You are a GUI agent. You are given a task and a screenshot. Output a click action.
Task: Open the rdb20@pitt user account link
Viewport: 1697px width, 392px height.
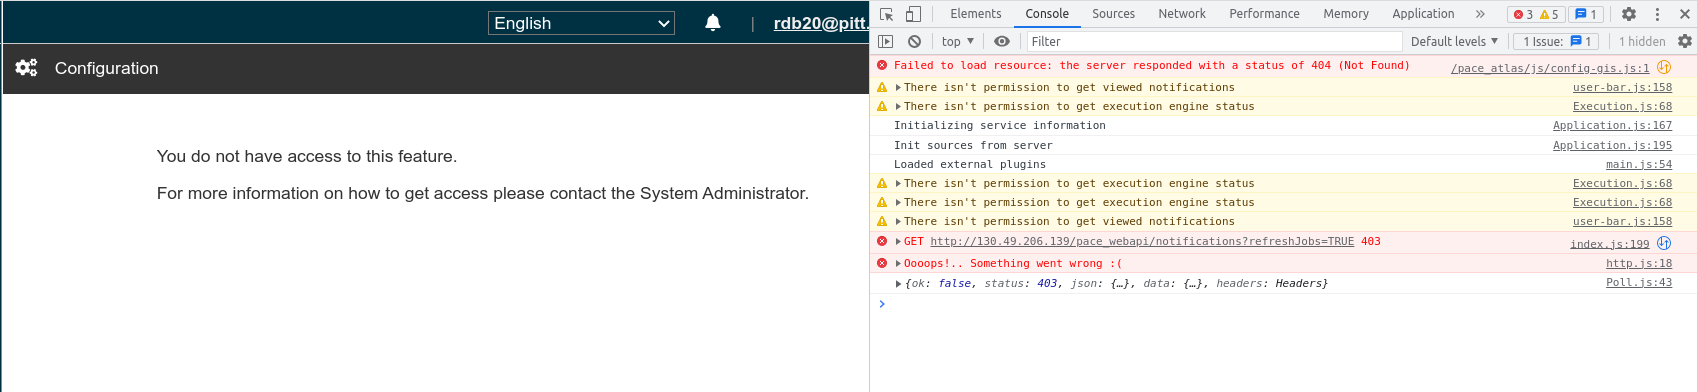[820, 23]
